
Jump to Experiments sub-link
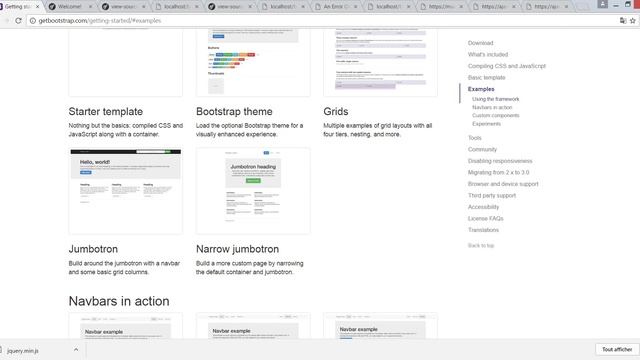pos(486,124)
